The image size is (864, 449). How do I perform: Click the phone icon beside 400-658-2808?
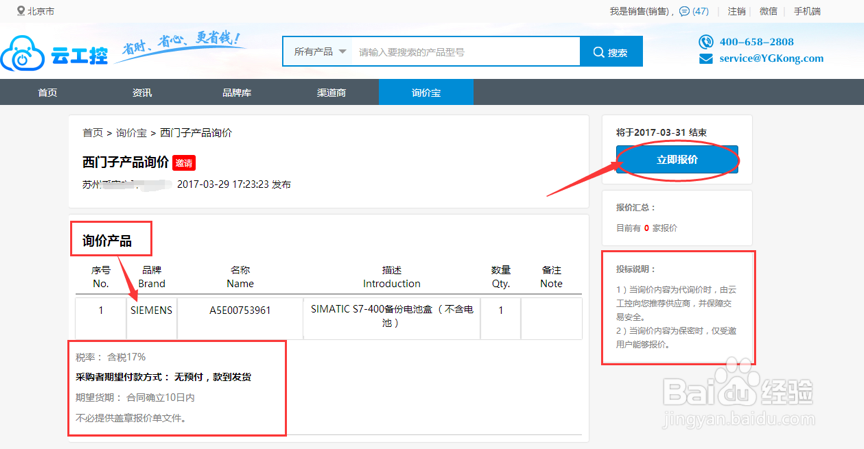coord(705,42)
